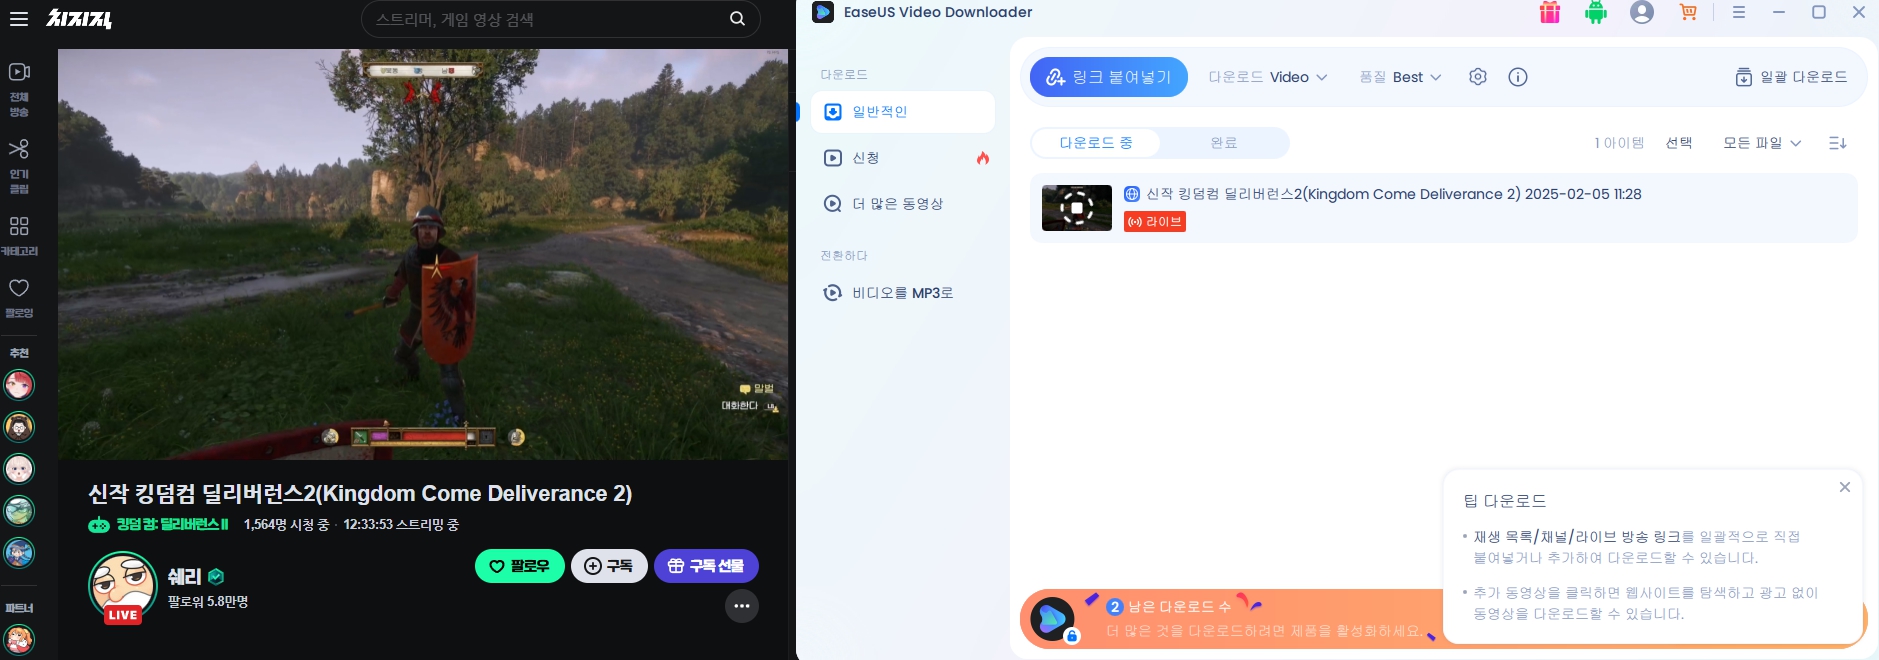Open the more options ellipsis button below 구독 선물
The height and width of the screenshot is (660, 1879).
742,606
